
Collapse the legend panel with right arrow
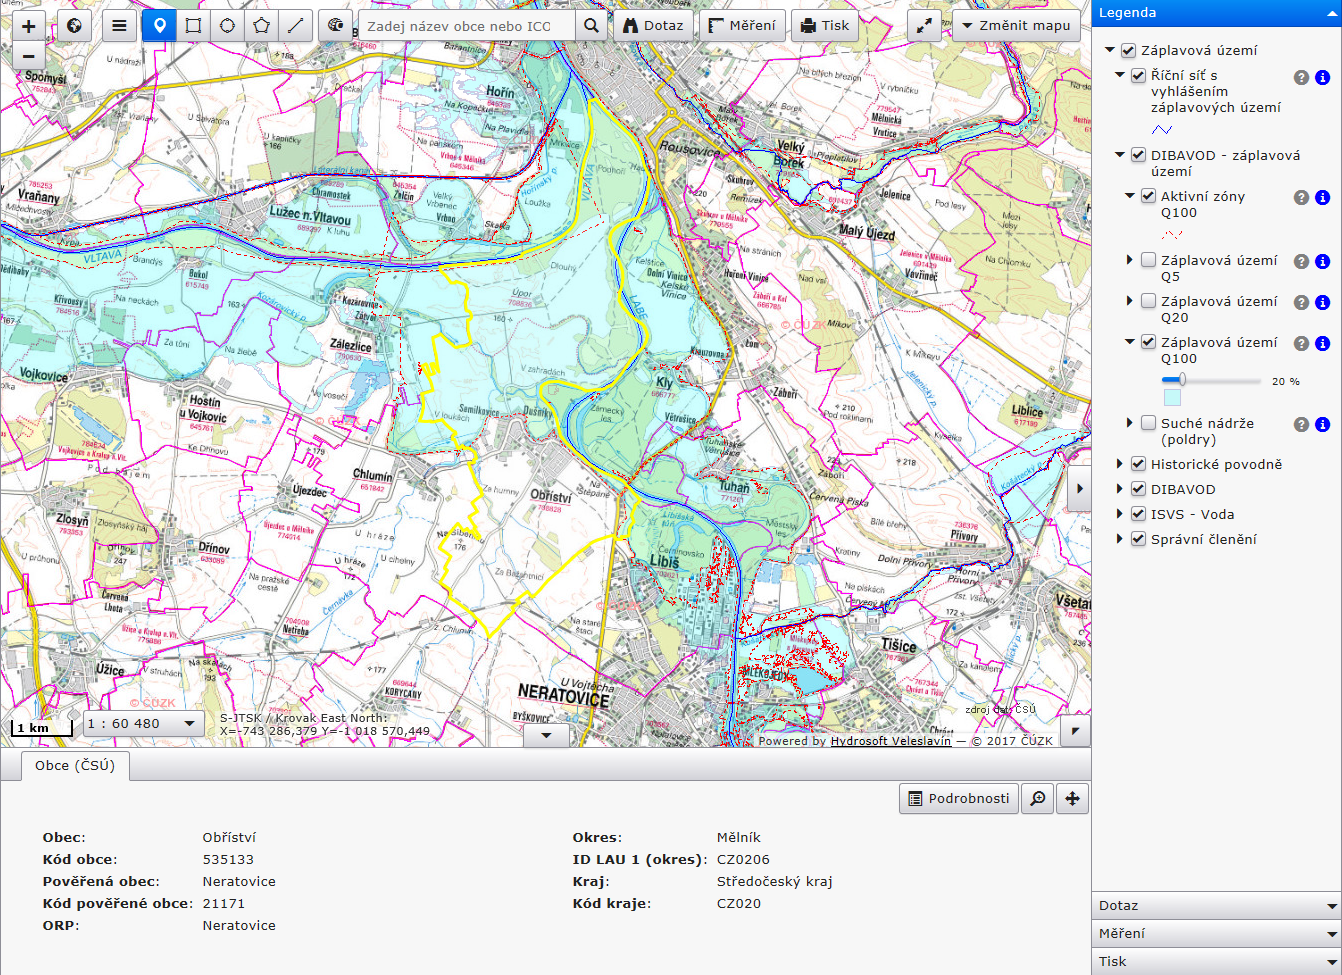[1079, 490]
